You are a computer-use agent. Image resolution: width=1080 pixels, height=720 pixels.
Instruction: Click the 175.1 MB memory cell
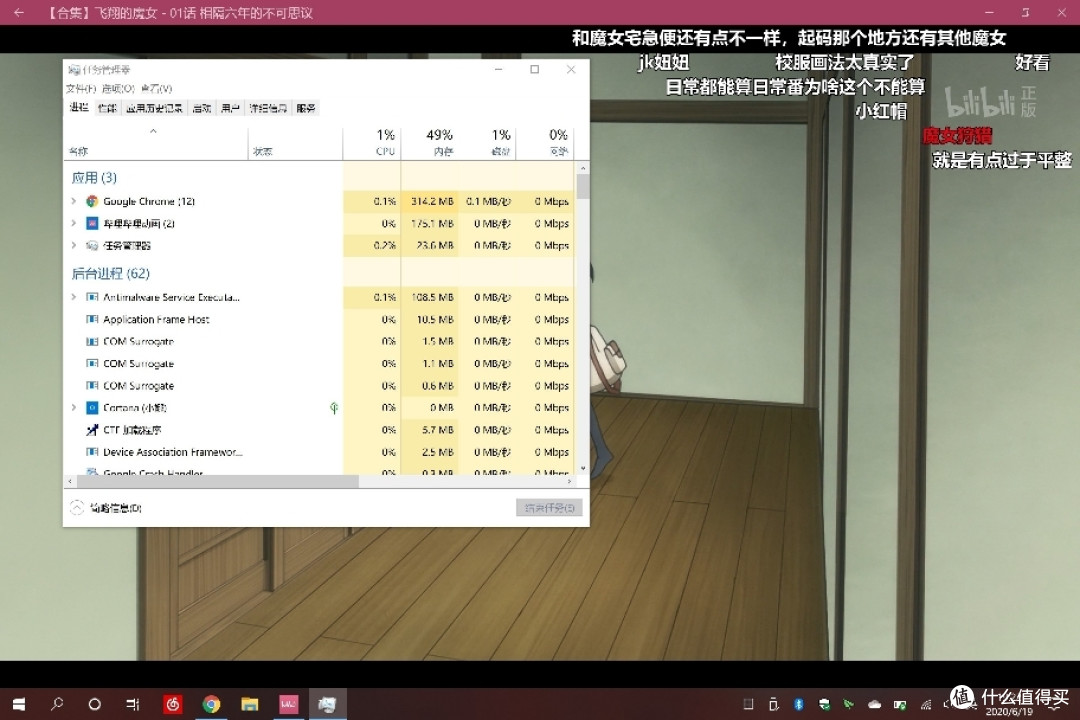(432, 223)
